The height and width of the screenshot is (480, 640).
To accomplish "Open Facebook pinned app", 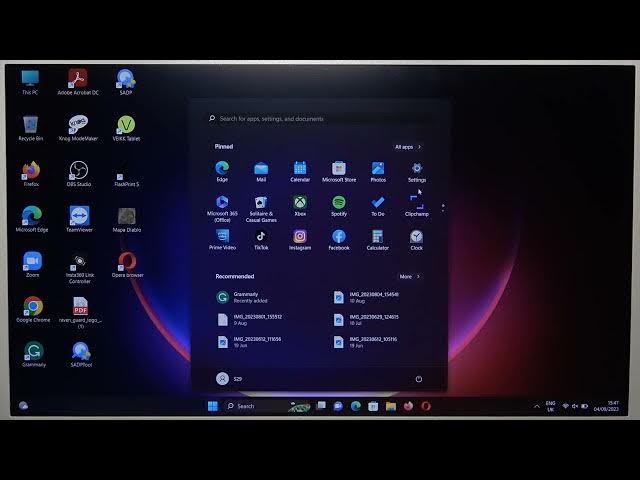I will pos(339,240).
